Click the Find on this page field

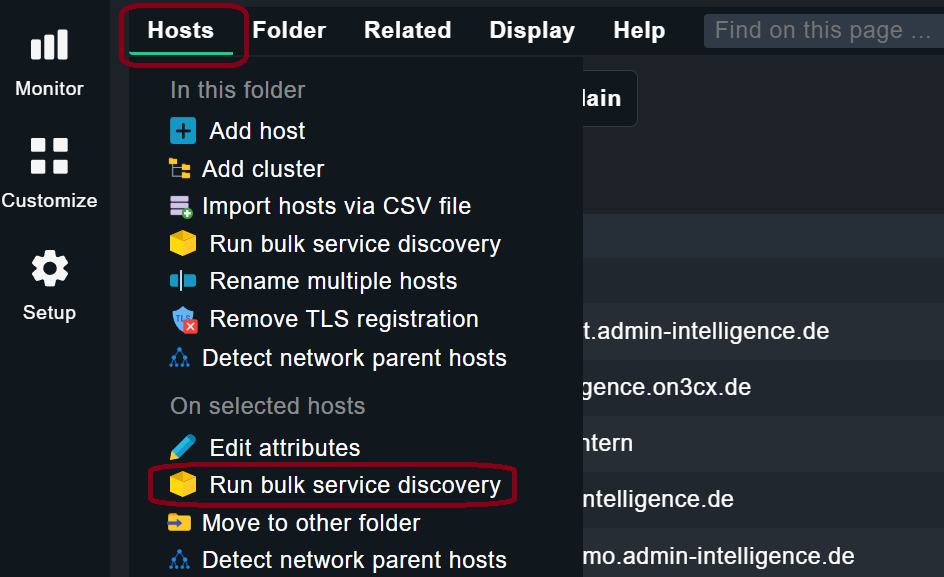coord(822,31)
